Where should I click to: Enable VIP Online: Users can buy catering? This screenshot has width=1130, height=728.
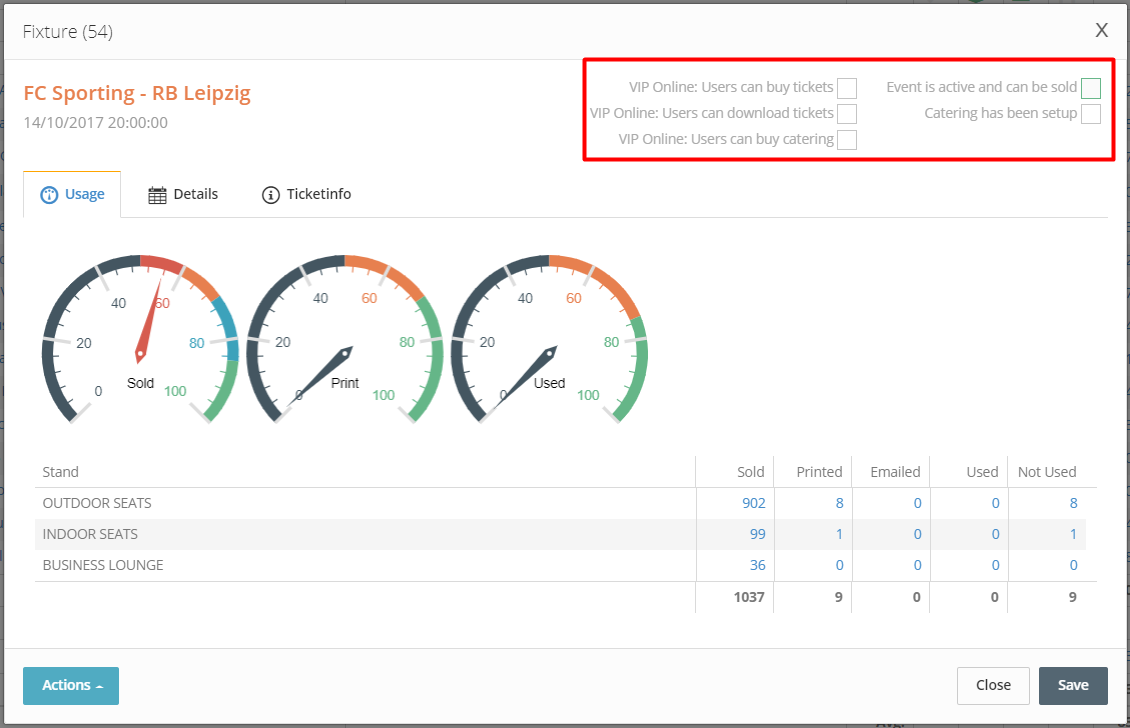847,139
